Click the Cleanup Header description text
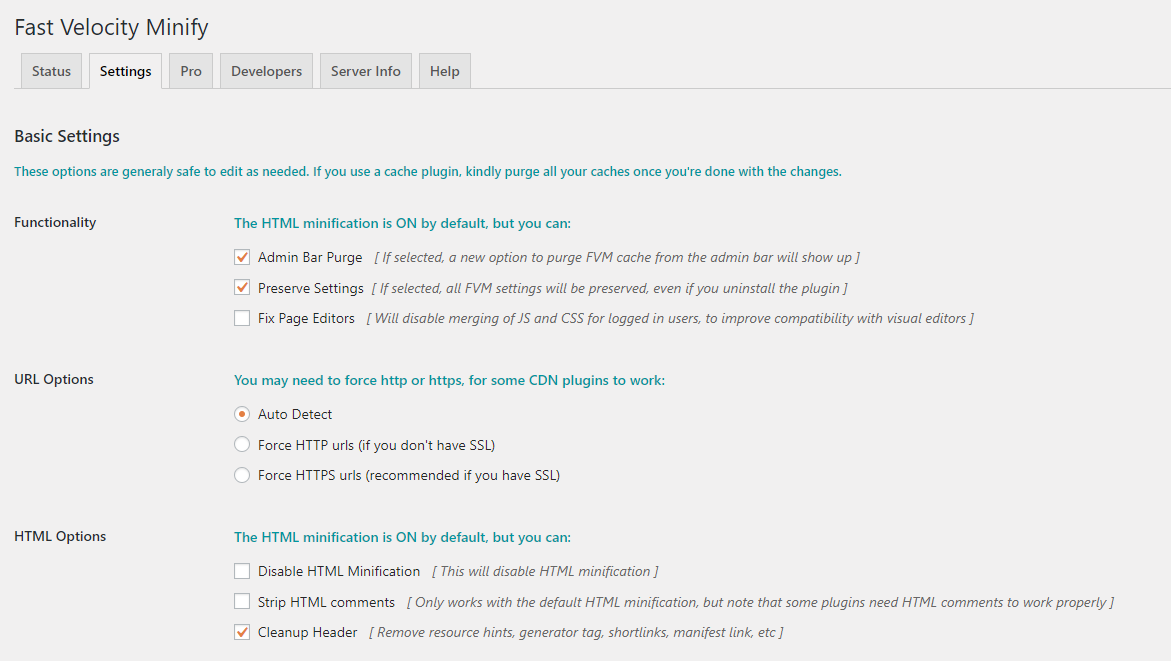1171x661 pixels. pyautogui.click(x=577, y=633)
